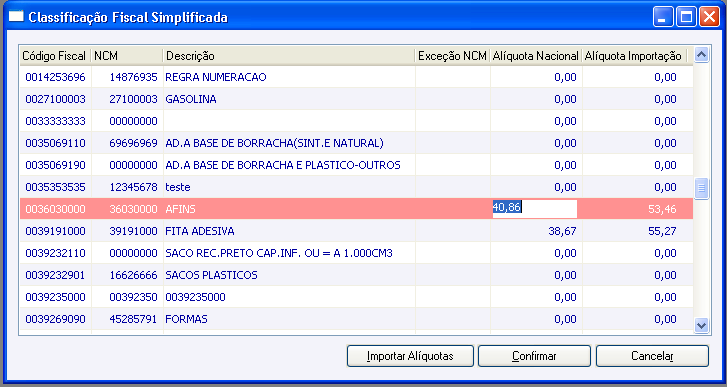The image size is (727, 387).
Task: Click the 53,46 Alíquota Importação value
Action: coord(663,209)
